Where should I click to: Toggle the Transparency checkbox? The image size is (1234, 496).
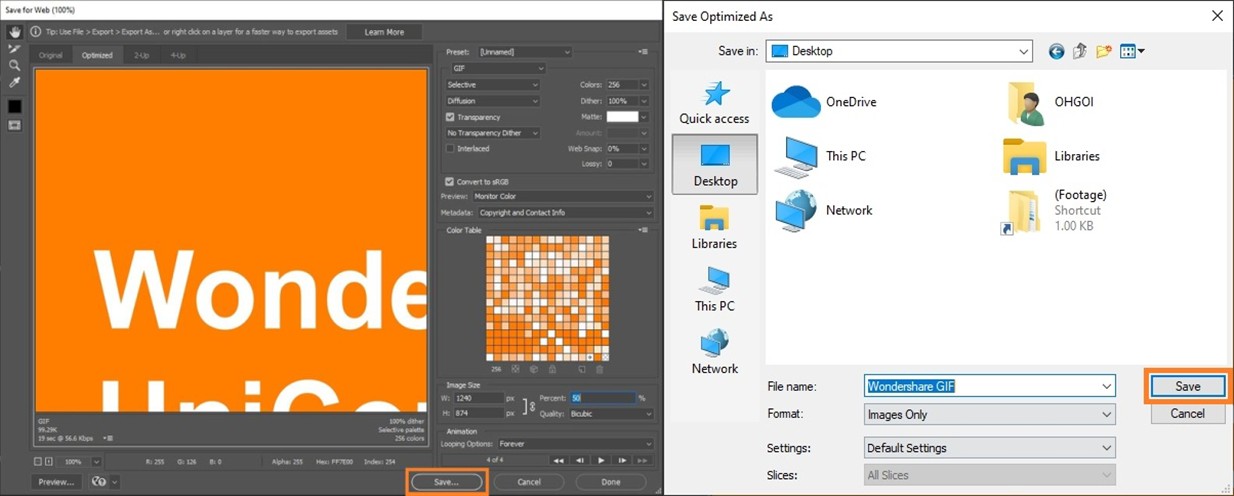pyautogui.click(x=450, y=117)
